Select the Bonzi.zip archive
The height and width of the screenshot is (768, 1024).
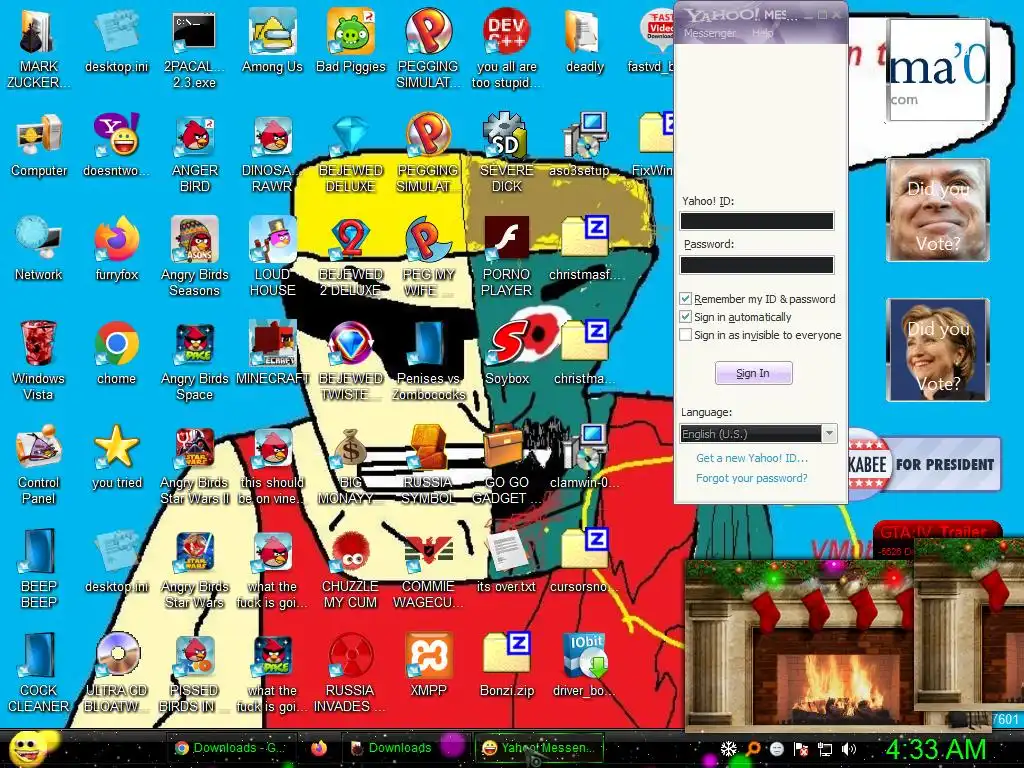point(507,664)
